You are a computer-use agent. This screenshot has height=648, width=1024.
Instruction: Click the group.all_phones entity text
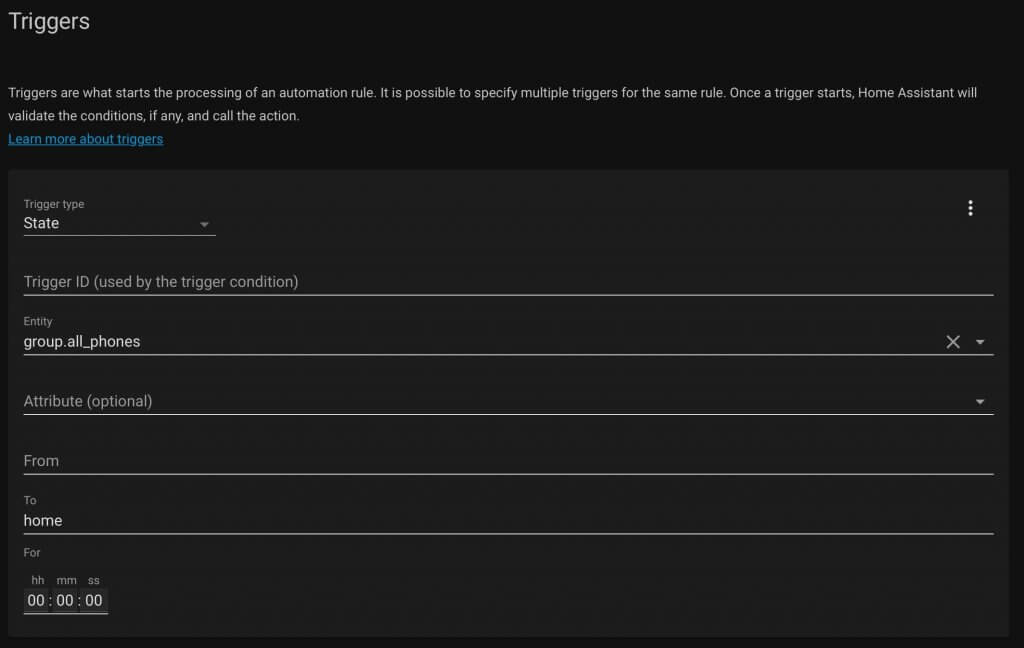point(82,342)
